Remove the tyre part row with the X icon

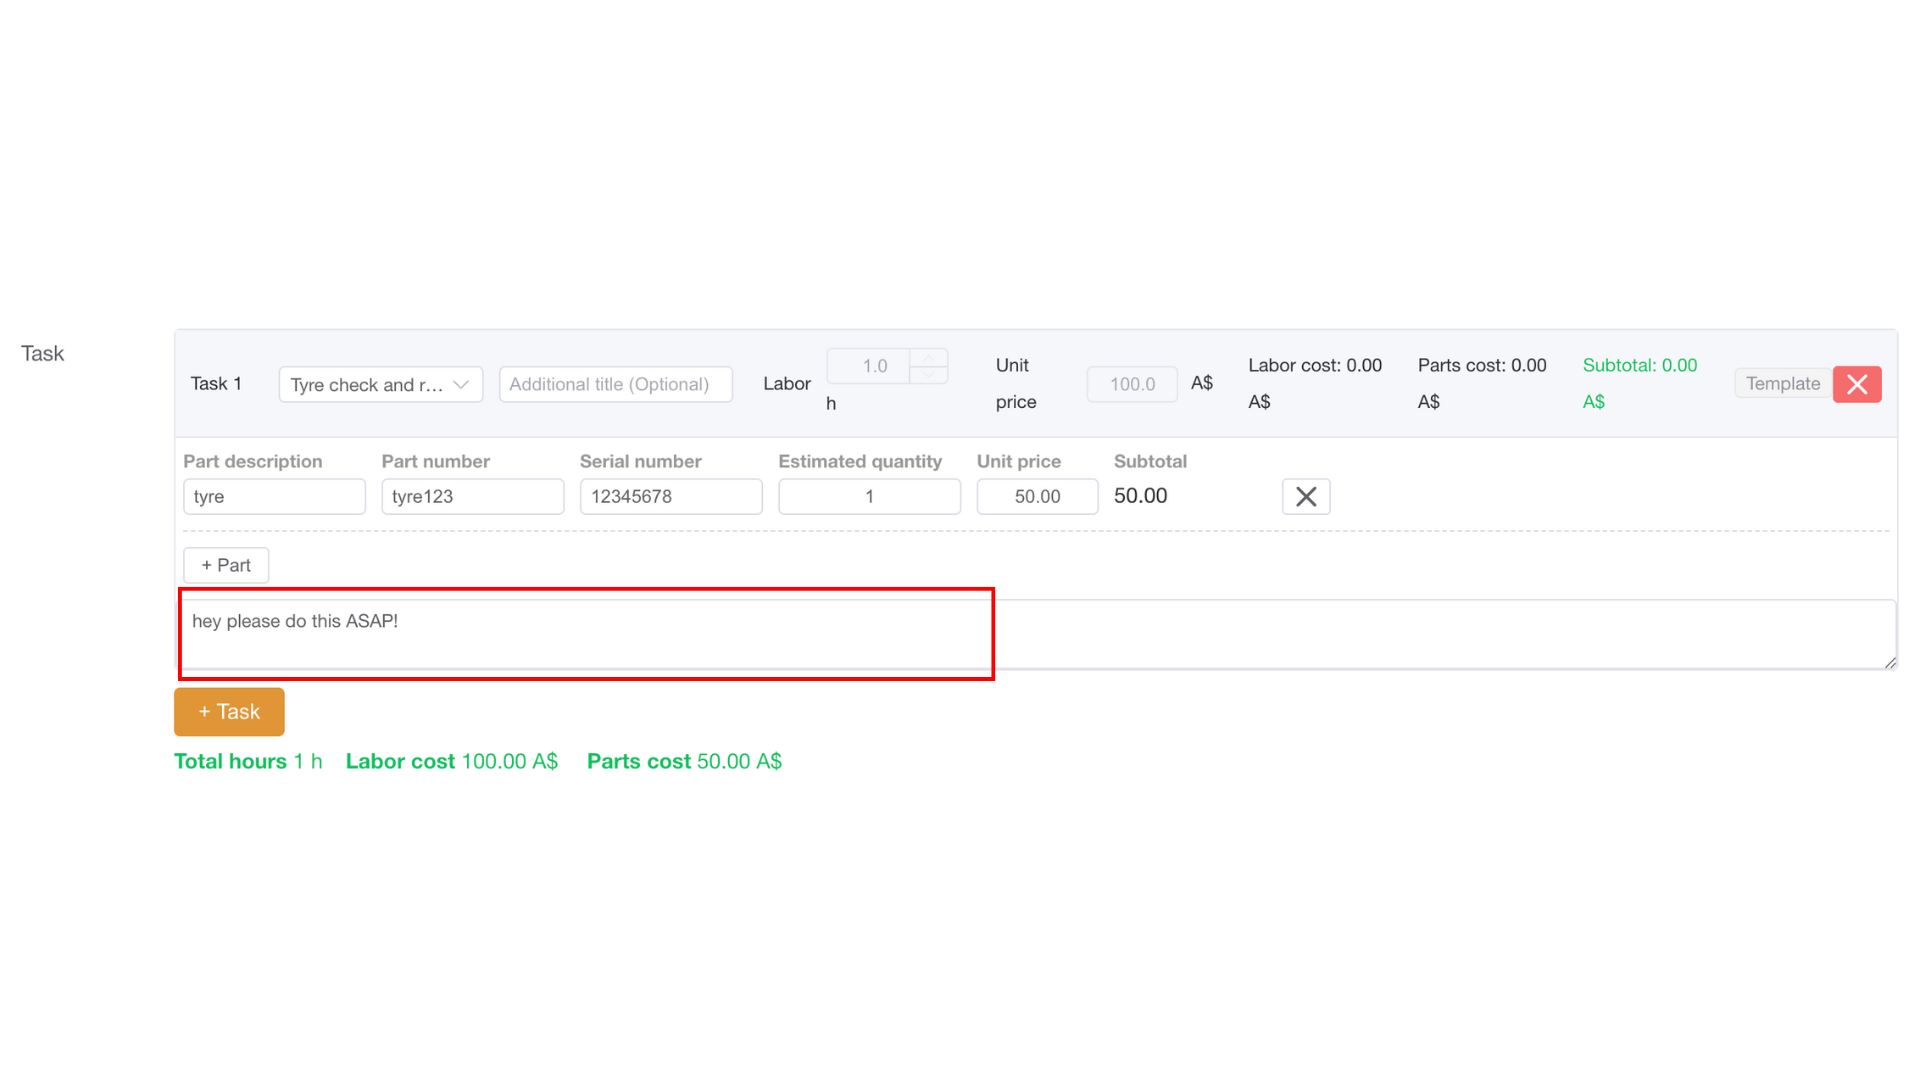1306,496
